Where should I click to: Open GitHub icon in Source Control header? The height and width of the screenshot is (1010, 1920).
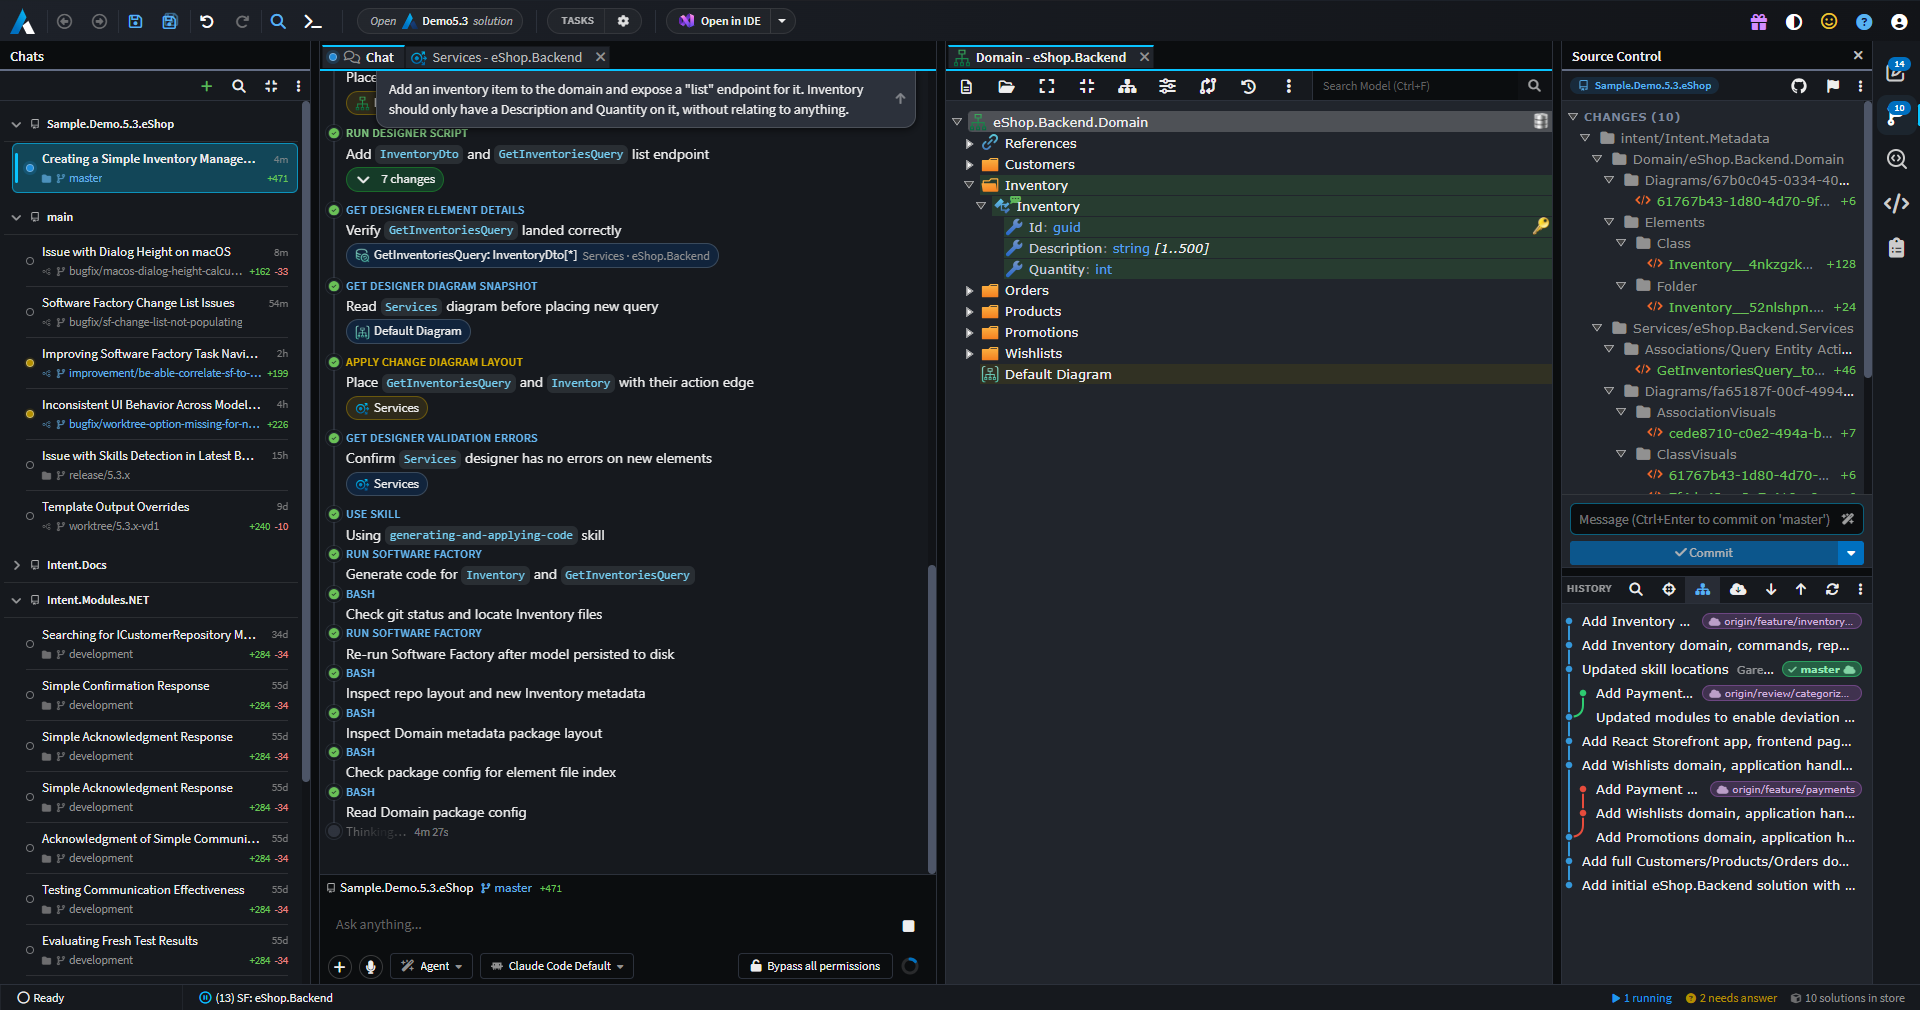tap(1799, 86)
